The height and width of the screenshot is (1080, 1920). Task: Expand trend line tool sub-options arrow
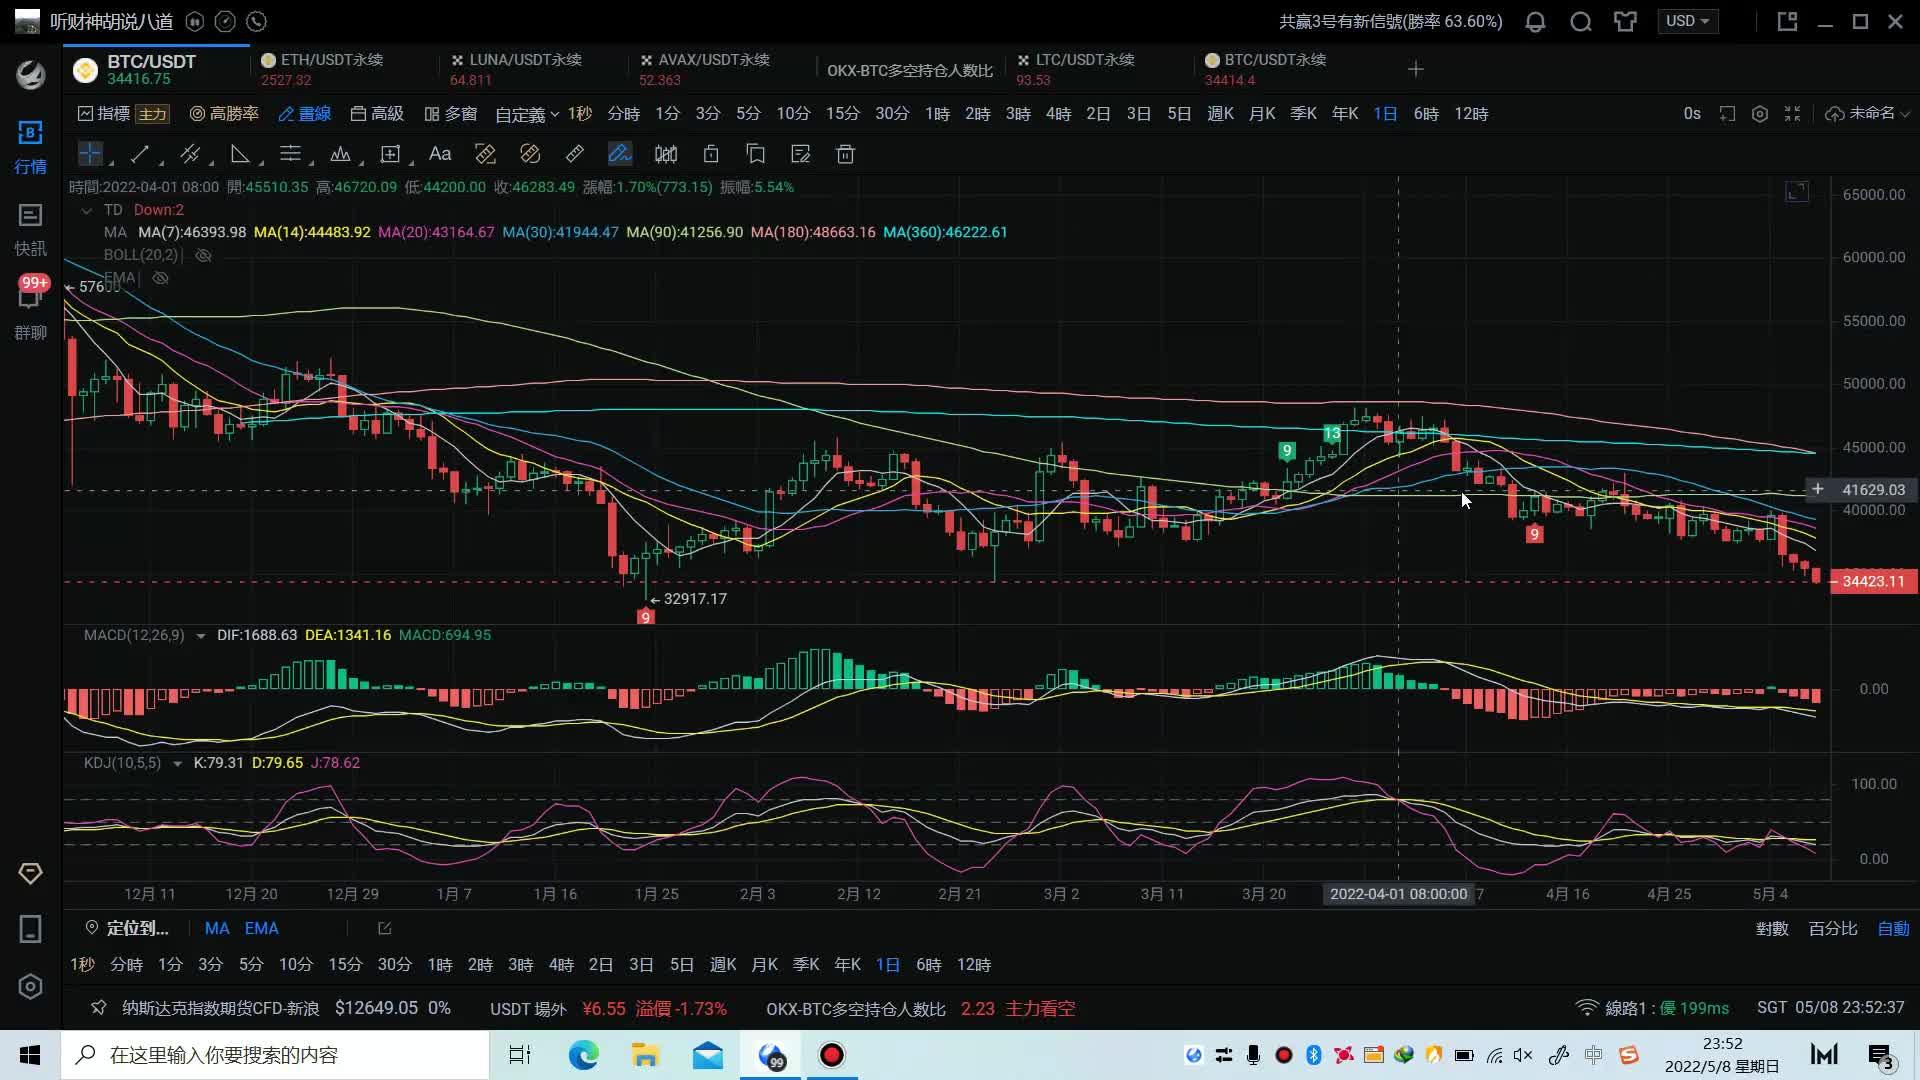point(160,162)
